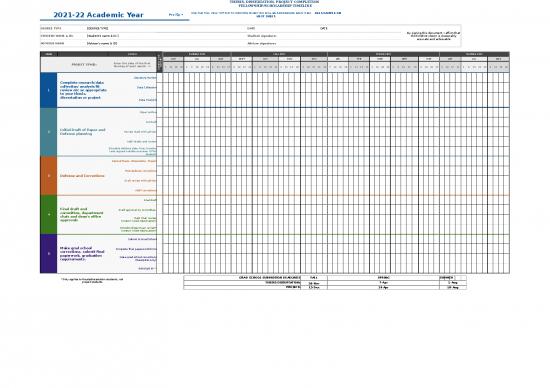Click the purple stage 5 number block

tap(48, 254)
